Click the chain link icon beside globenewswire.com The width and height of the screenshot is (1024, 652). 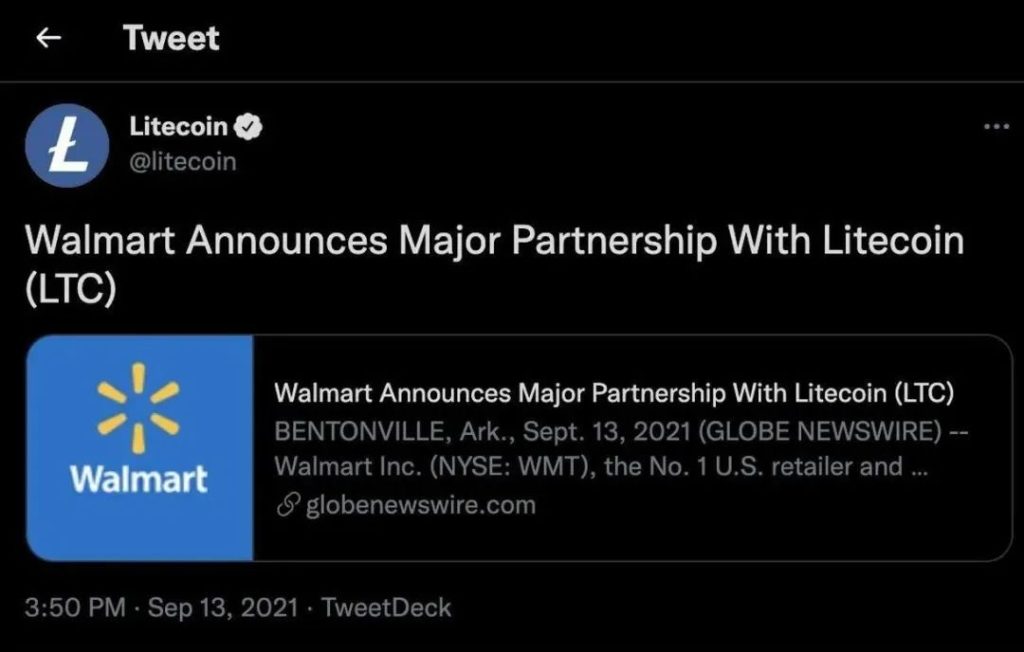pos(287,505)
